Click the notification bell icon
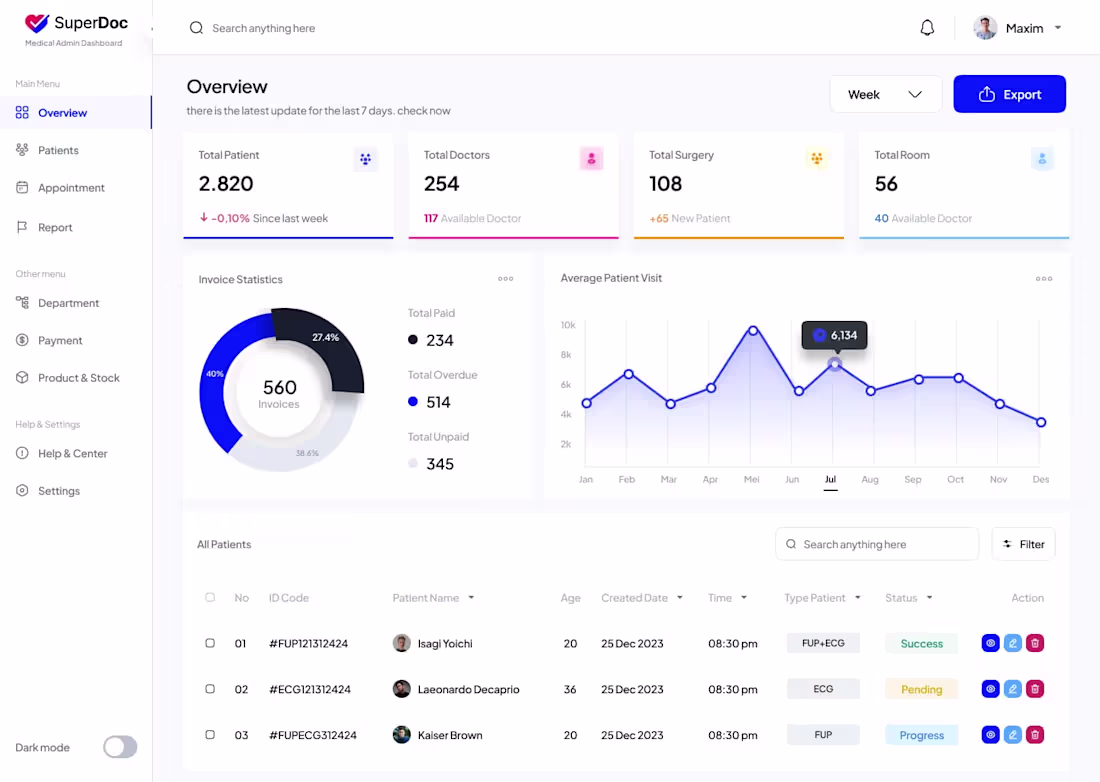Image resolution: width=1100 pixels, height=782 pixels. point(927,28)
